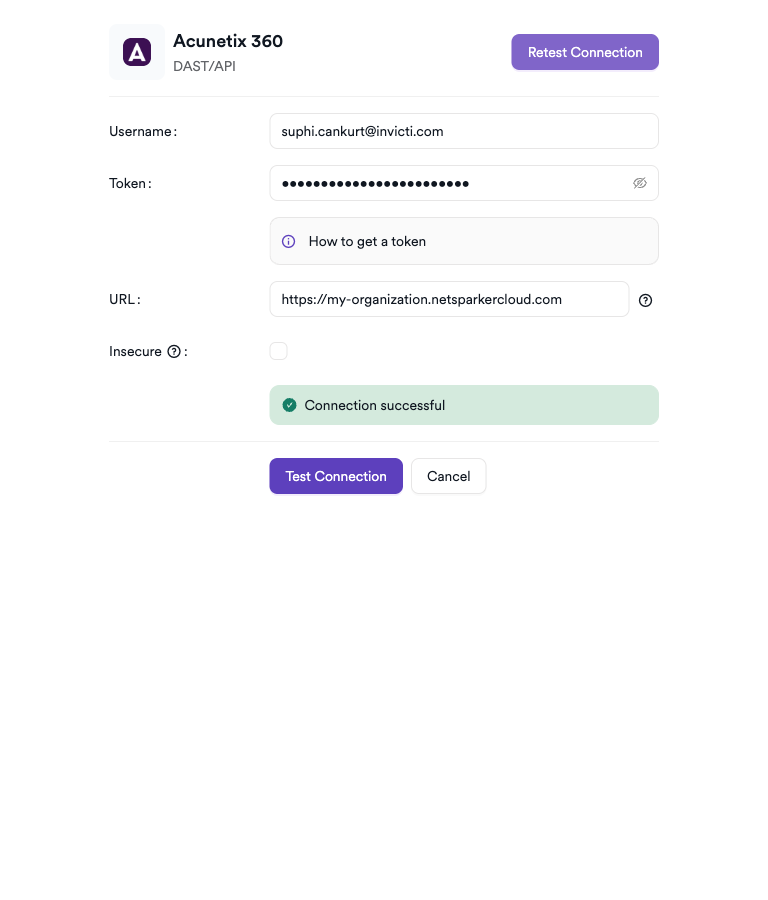The width and height of the screenshot is (768, 900).
Task: Select the URL input containing netsparkercloud.com
Action: [x=449, y=299]
